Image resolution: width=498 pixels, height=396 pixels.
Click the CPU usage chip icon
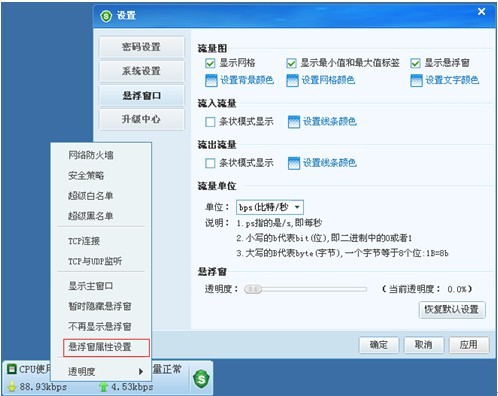pos(12,369)
